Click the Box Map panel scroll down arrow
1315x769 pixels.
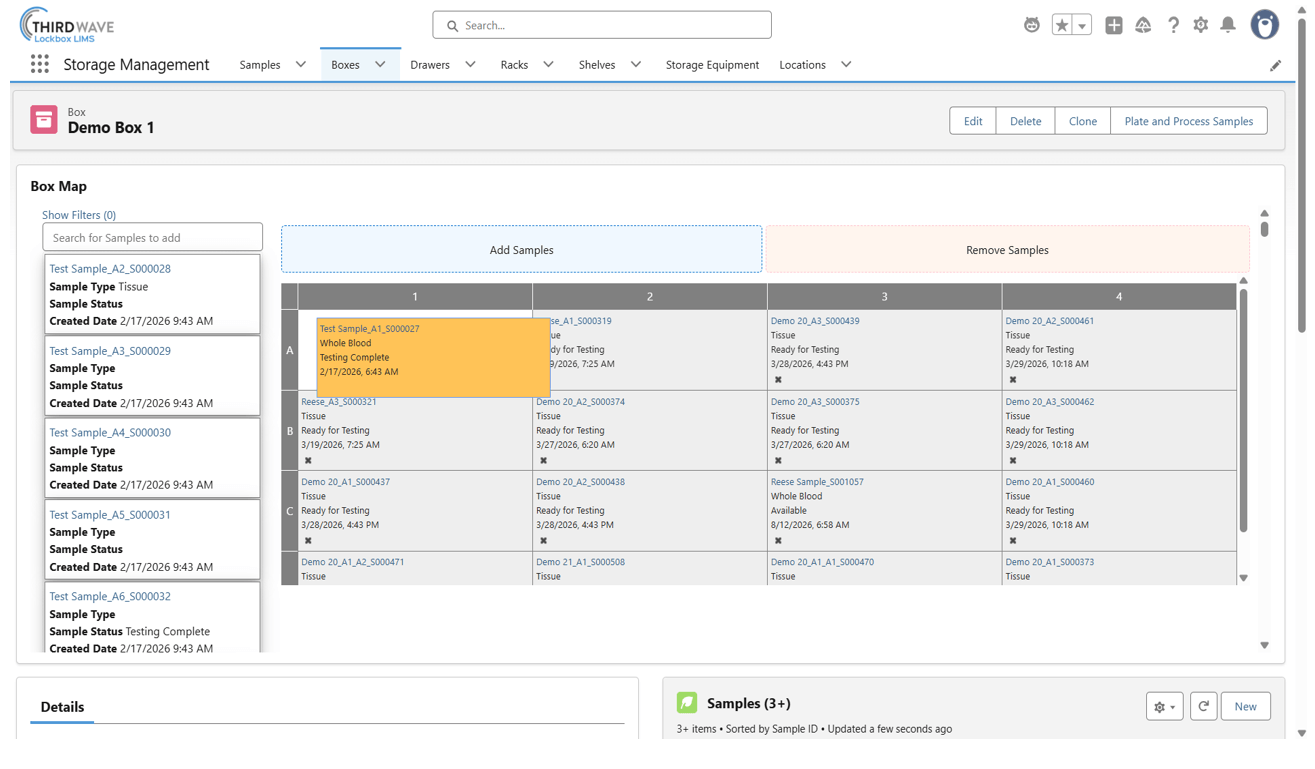1264,645
